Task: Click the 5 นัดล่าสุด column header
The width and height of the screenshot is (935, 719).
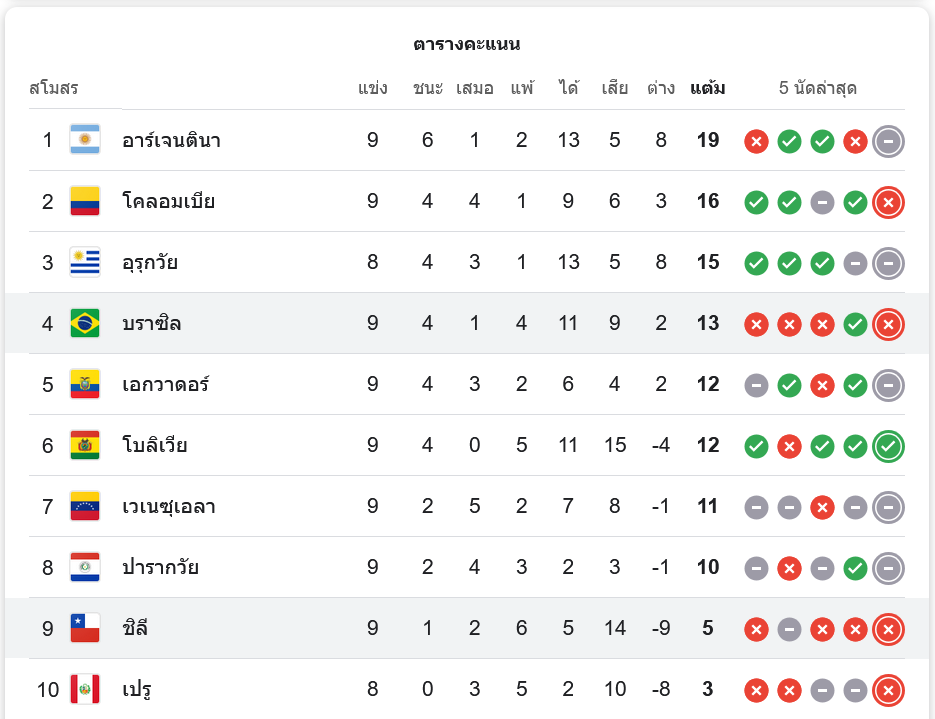Action: (818, 88)
